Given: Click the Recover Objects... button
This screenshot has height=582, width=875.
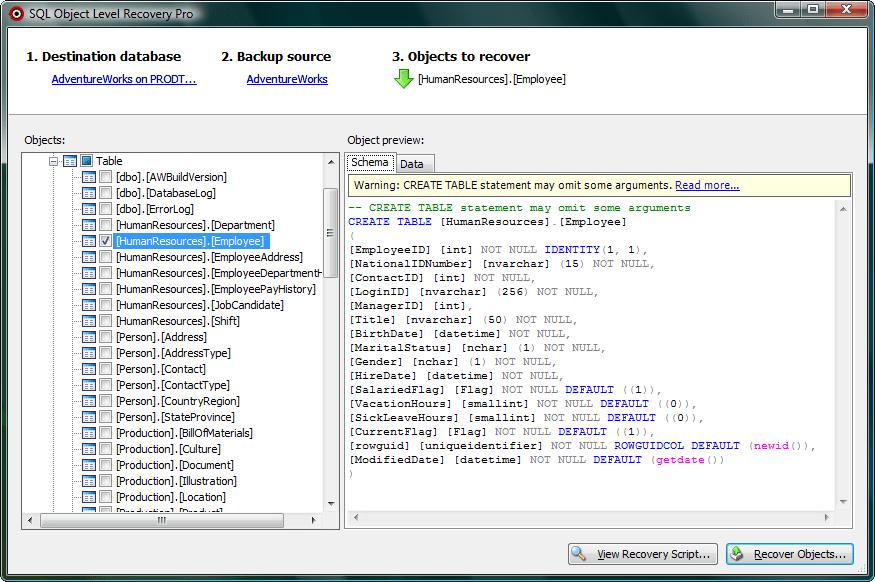Looking at the screenshot, I should [790, 554].
